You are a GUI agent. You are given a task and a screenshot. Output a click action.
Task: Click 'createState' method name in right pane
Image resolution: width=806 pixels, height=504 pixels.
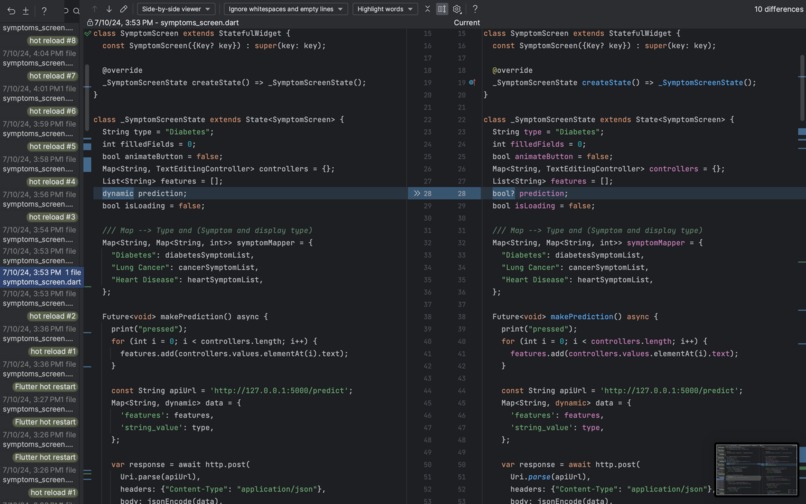coord(606,83)
